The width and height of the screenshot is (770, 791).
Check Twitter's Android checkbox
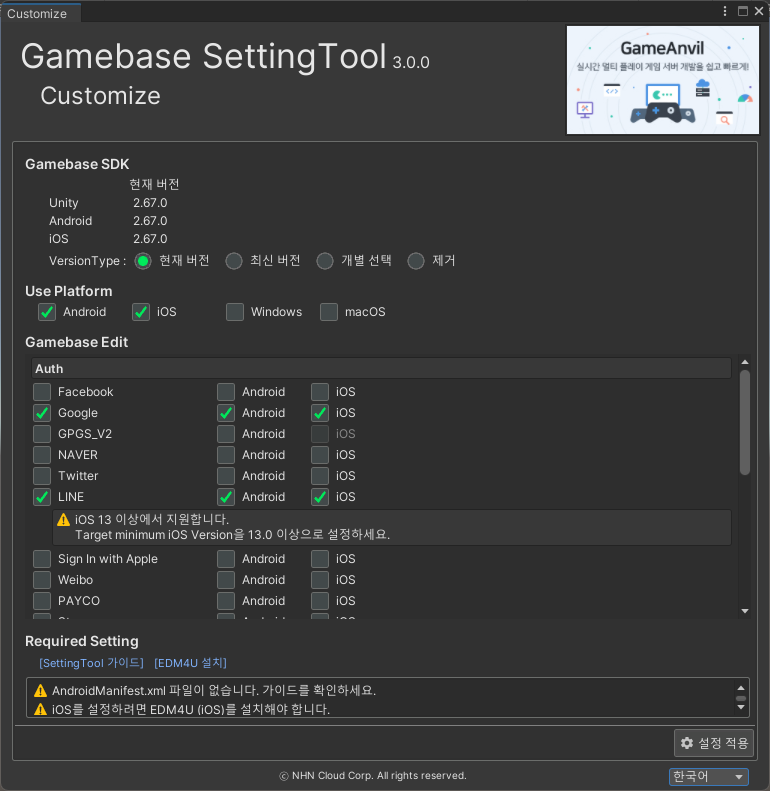(226, 476)
